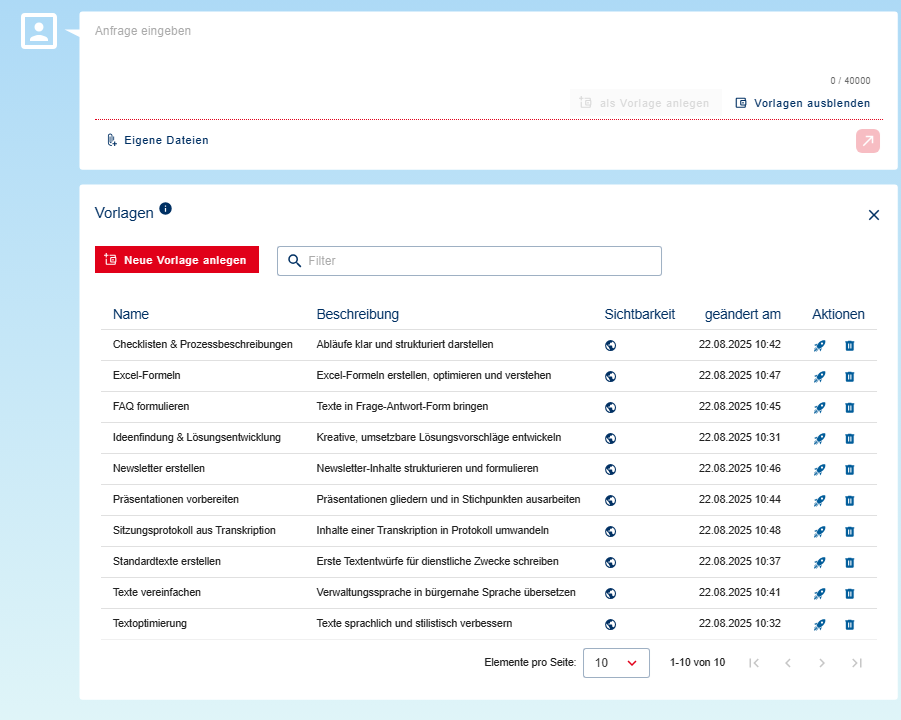The height and width of the screenshot is (720, 901).
Task: Click globe visibility icon for Texte vereinfachen
Action: [x=610, y=593]
